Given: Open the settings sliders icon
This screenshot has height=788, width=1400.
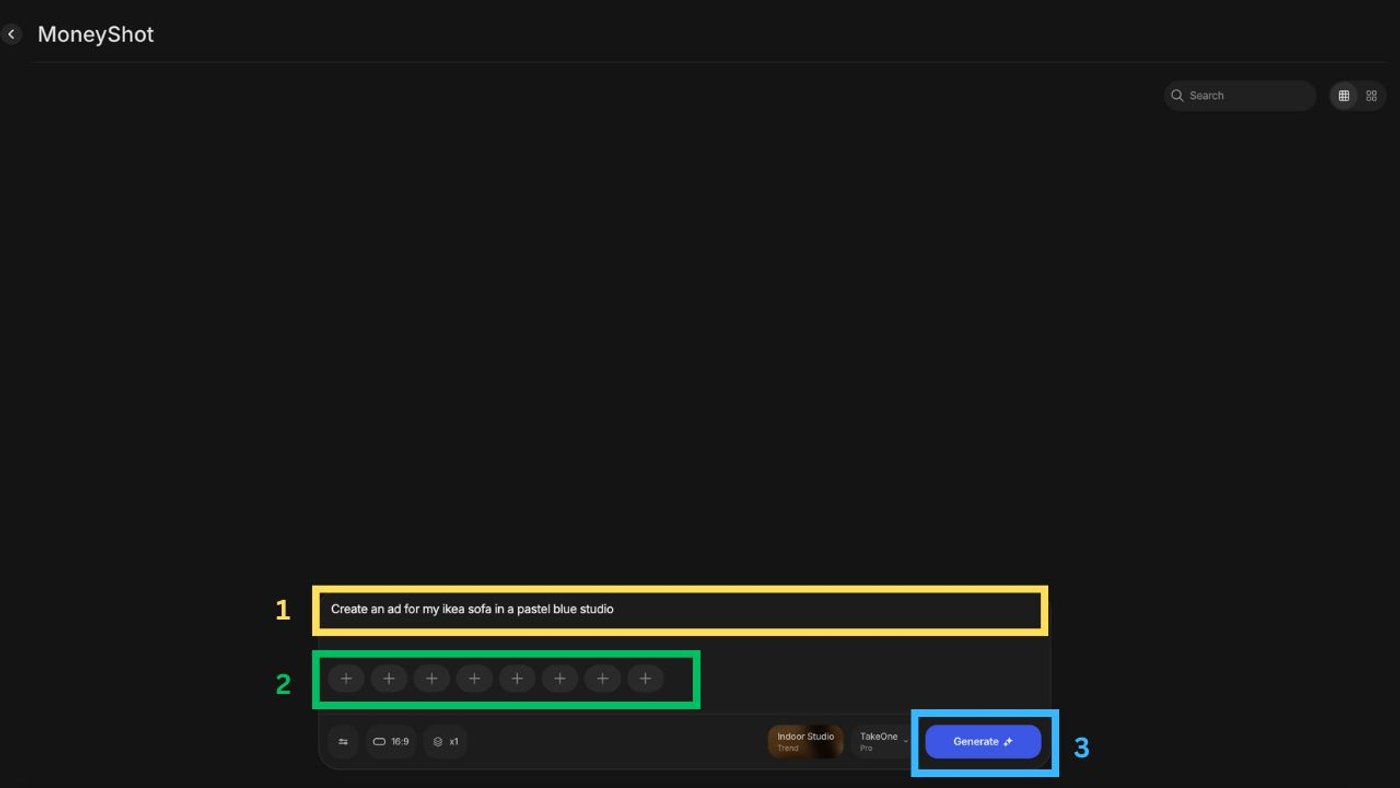Looking at the screenshot, I should pos(343,742).
